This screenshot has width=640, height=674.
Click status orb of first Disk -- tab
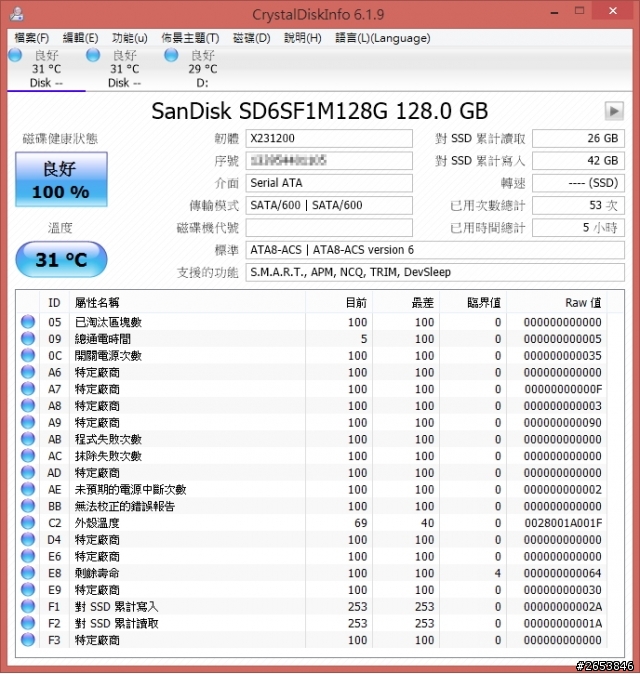click(15, 55)
